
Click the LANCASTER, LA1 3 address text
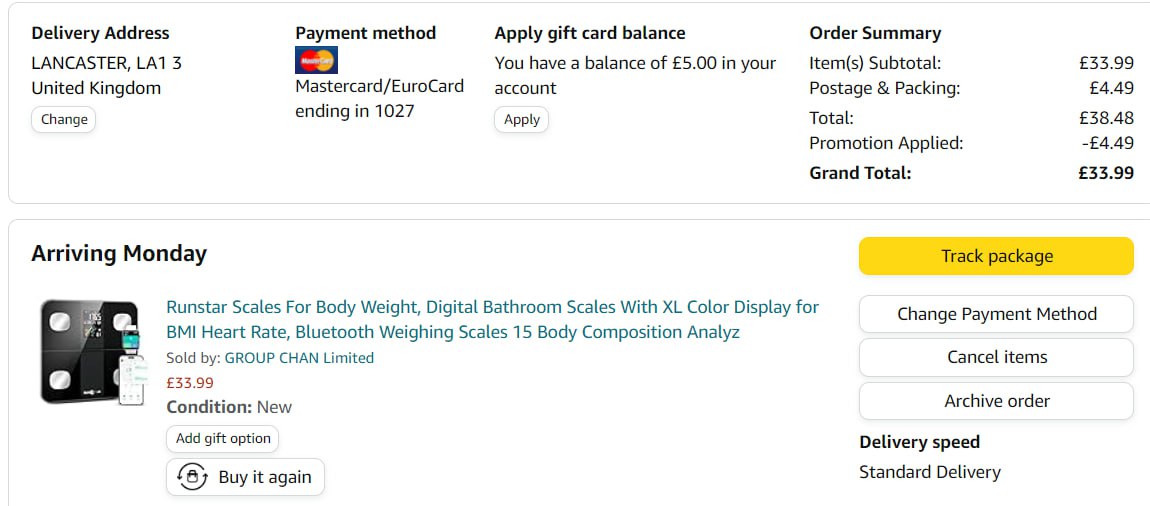[107, 63]
